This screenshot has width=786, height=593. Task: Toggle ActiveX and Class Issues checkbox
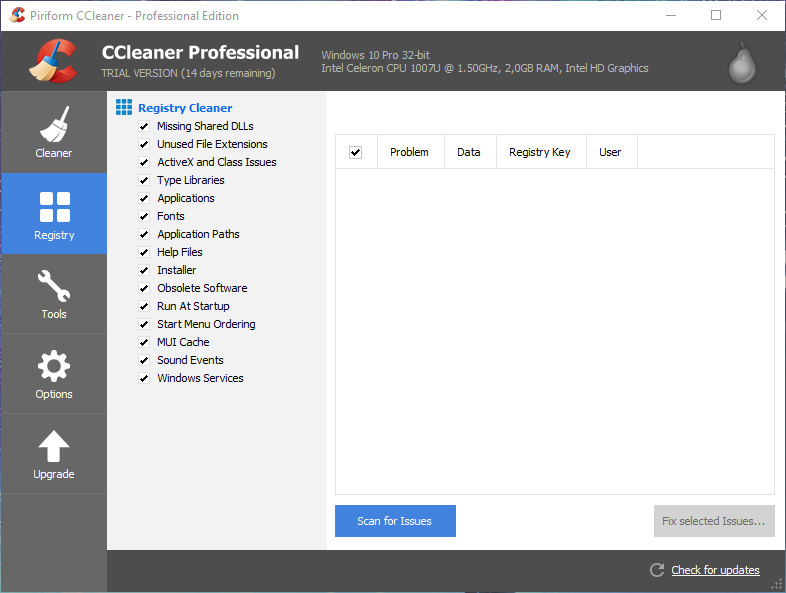144,162
